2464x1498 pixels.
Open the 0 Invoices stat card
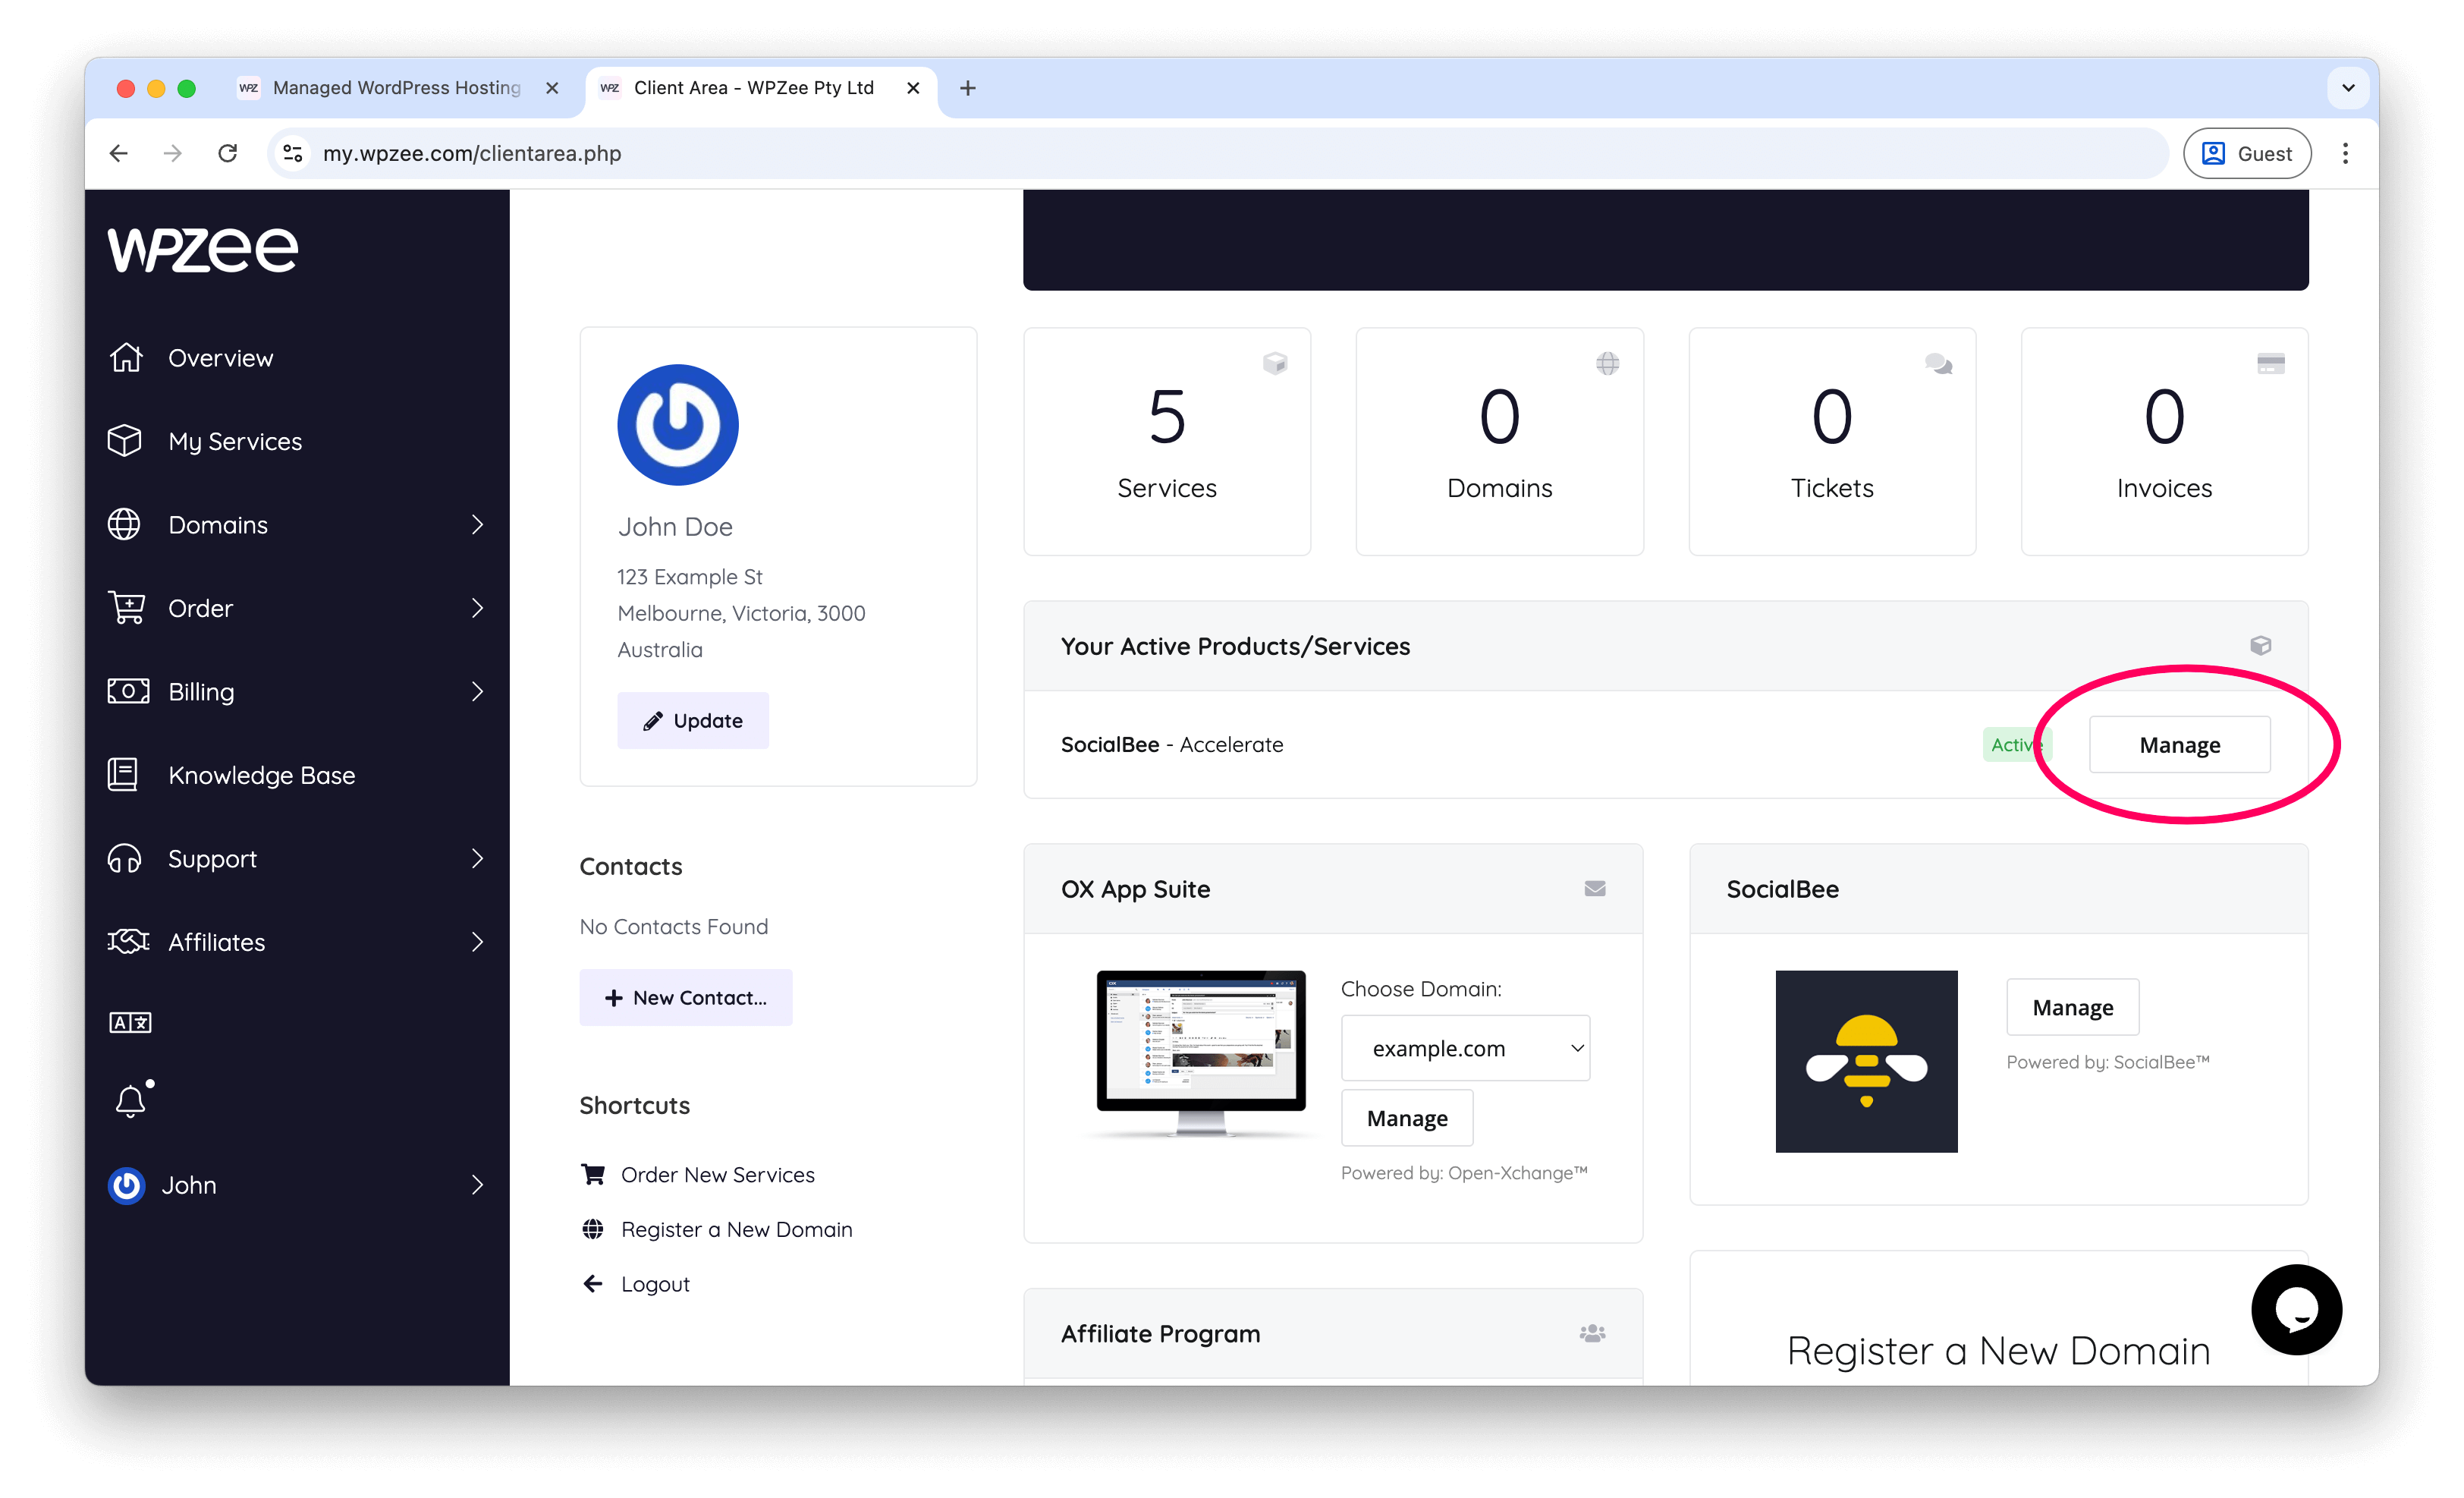click(2165, 441)
